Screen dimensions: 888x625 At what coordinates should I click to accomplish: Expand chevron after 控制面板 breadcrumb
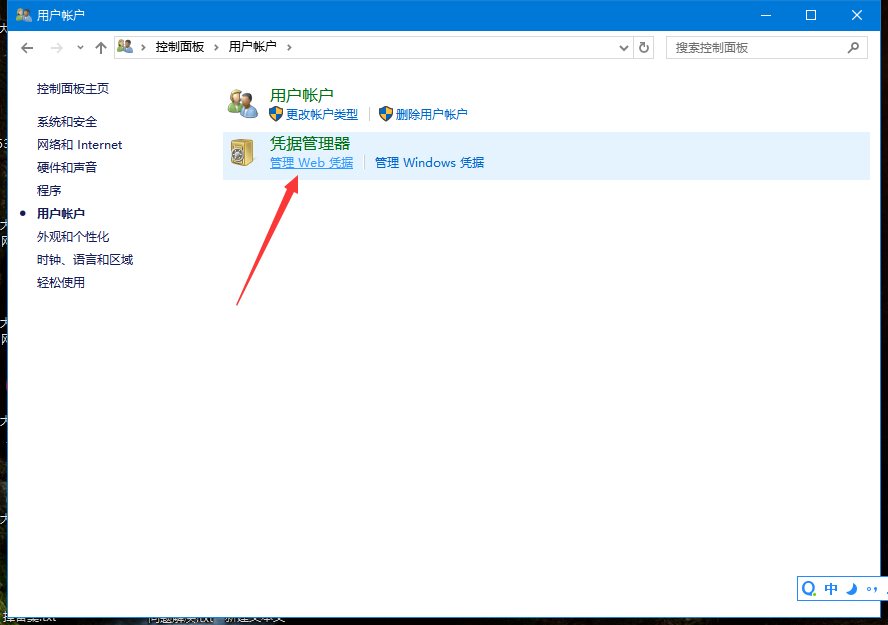pos(216,47)
